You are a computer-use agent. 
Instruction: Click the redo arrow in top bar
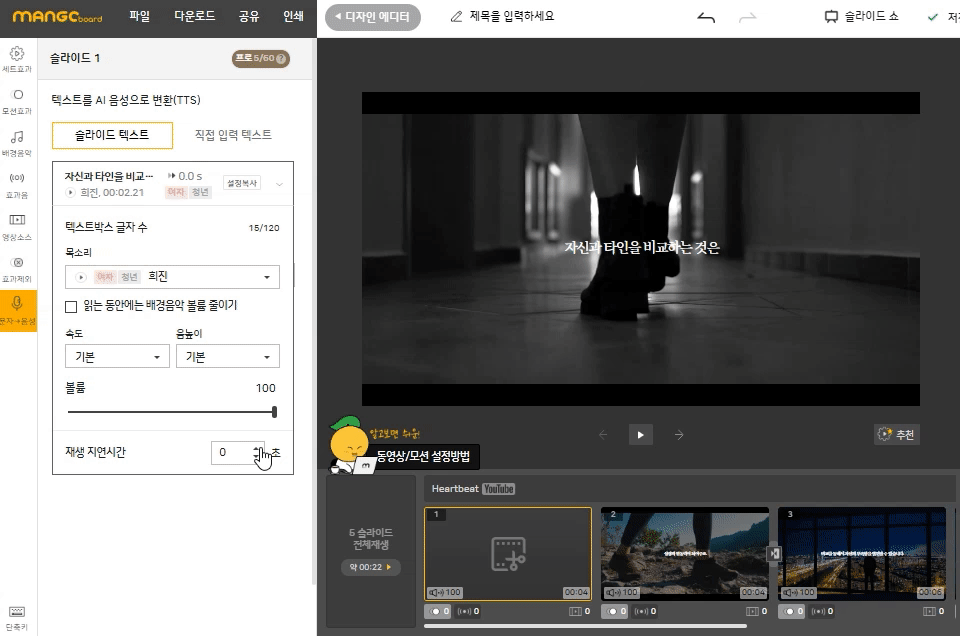coord(748,17)
